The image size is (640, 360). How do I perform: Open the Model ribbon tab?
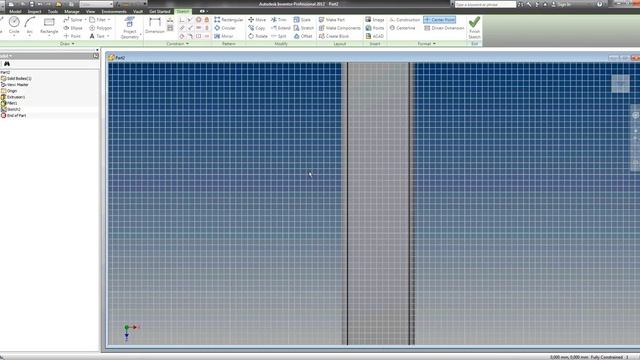[15, 11]
